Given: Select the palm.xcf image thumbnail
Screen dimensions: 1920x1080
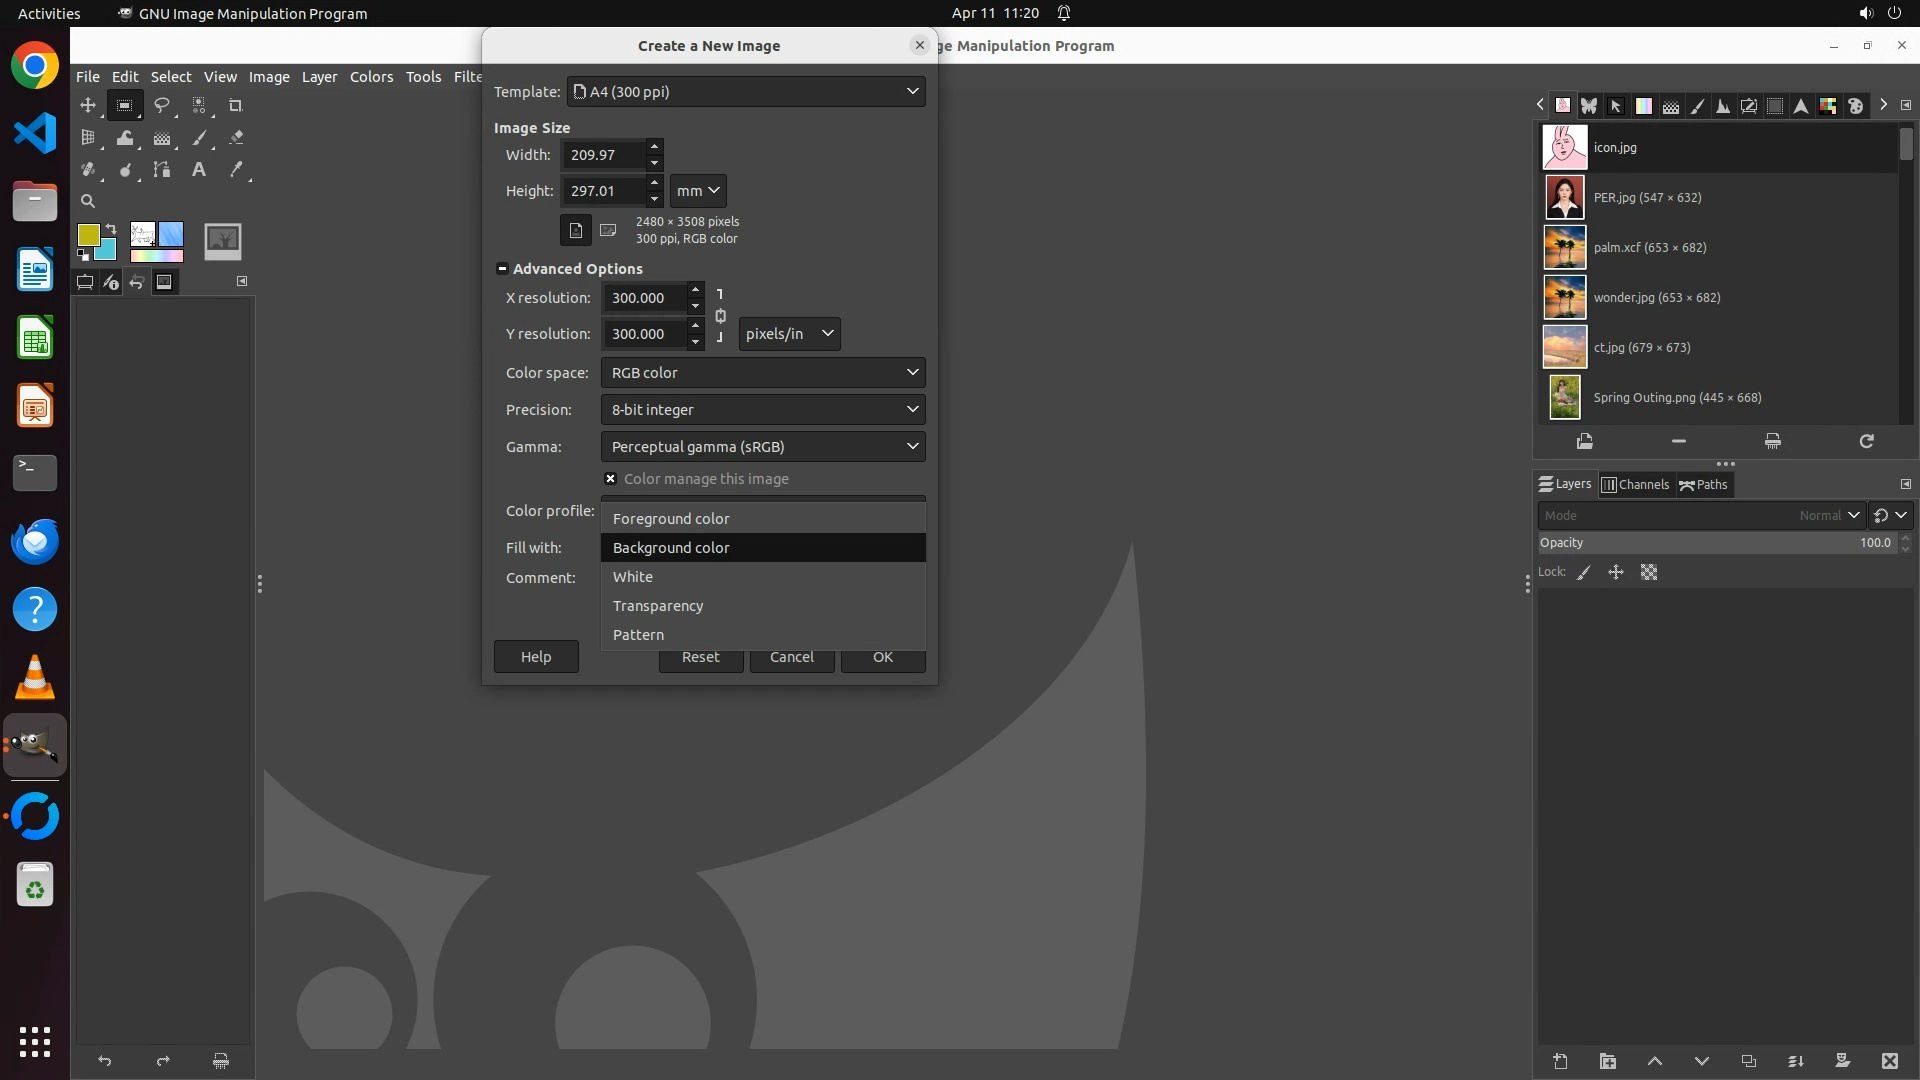Looking at the screenshot, I should pyautogui.click(x=1565, y=248).
